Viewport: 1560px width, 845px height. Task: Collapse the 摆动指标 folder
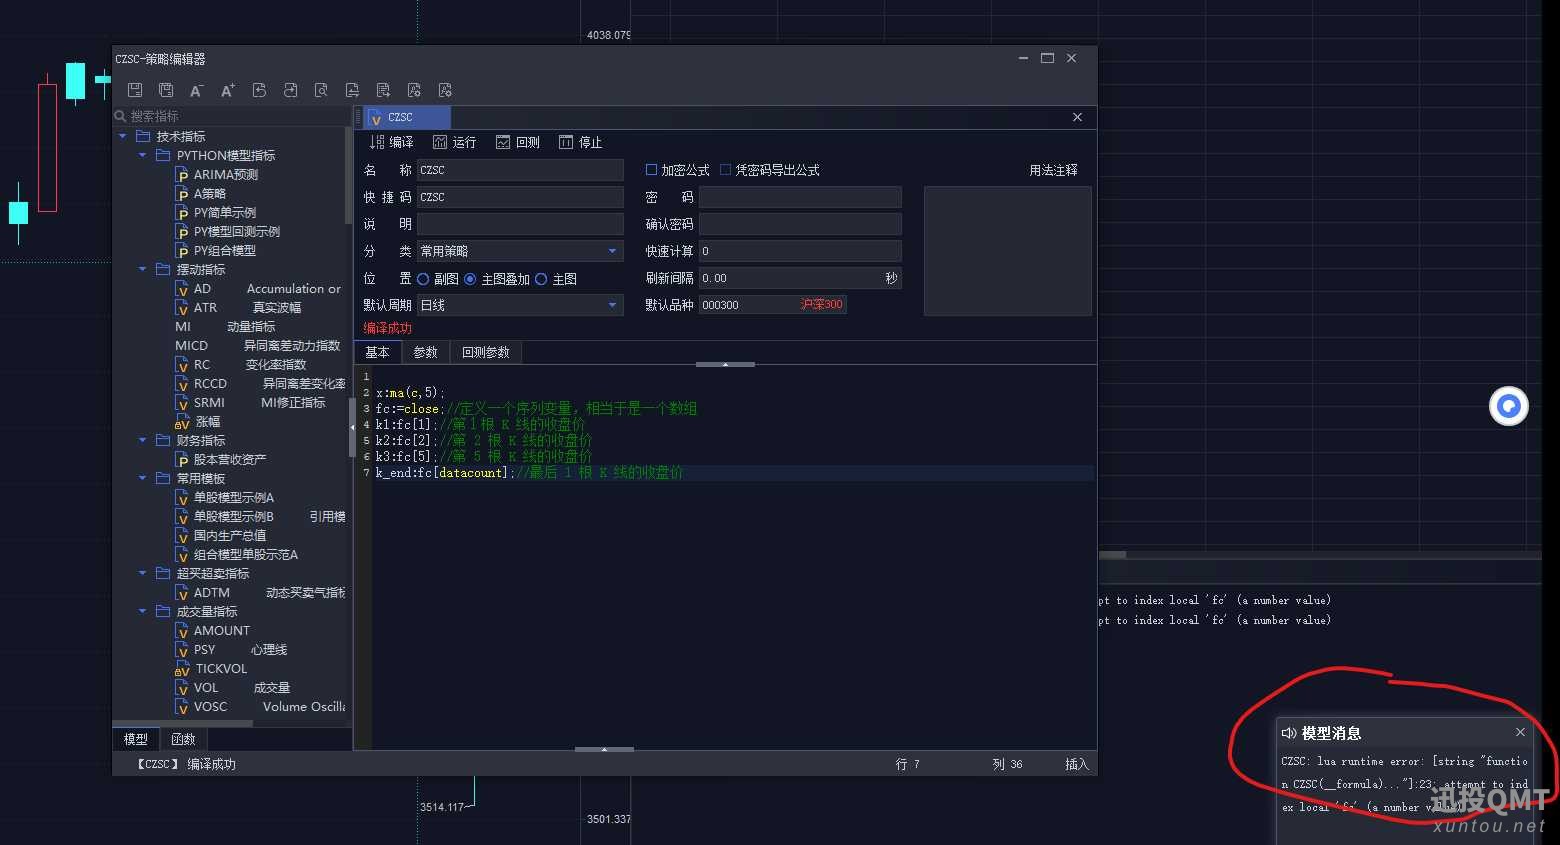(x=142, y=269)
